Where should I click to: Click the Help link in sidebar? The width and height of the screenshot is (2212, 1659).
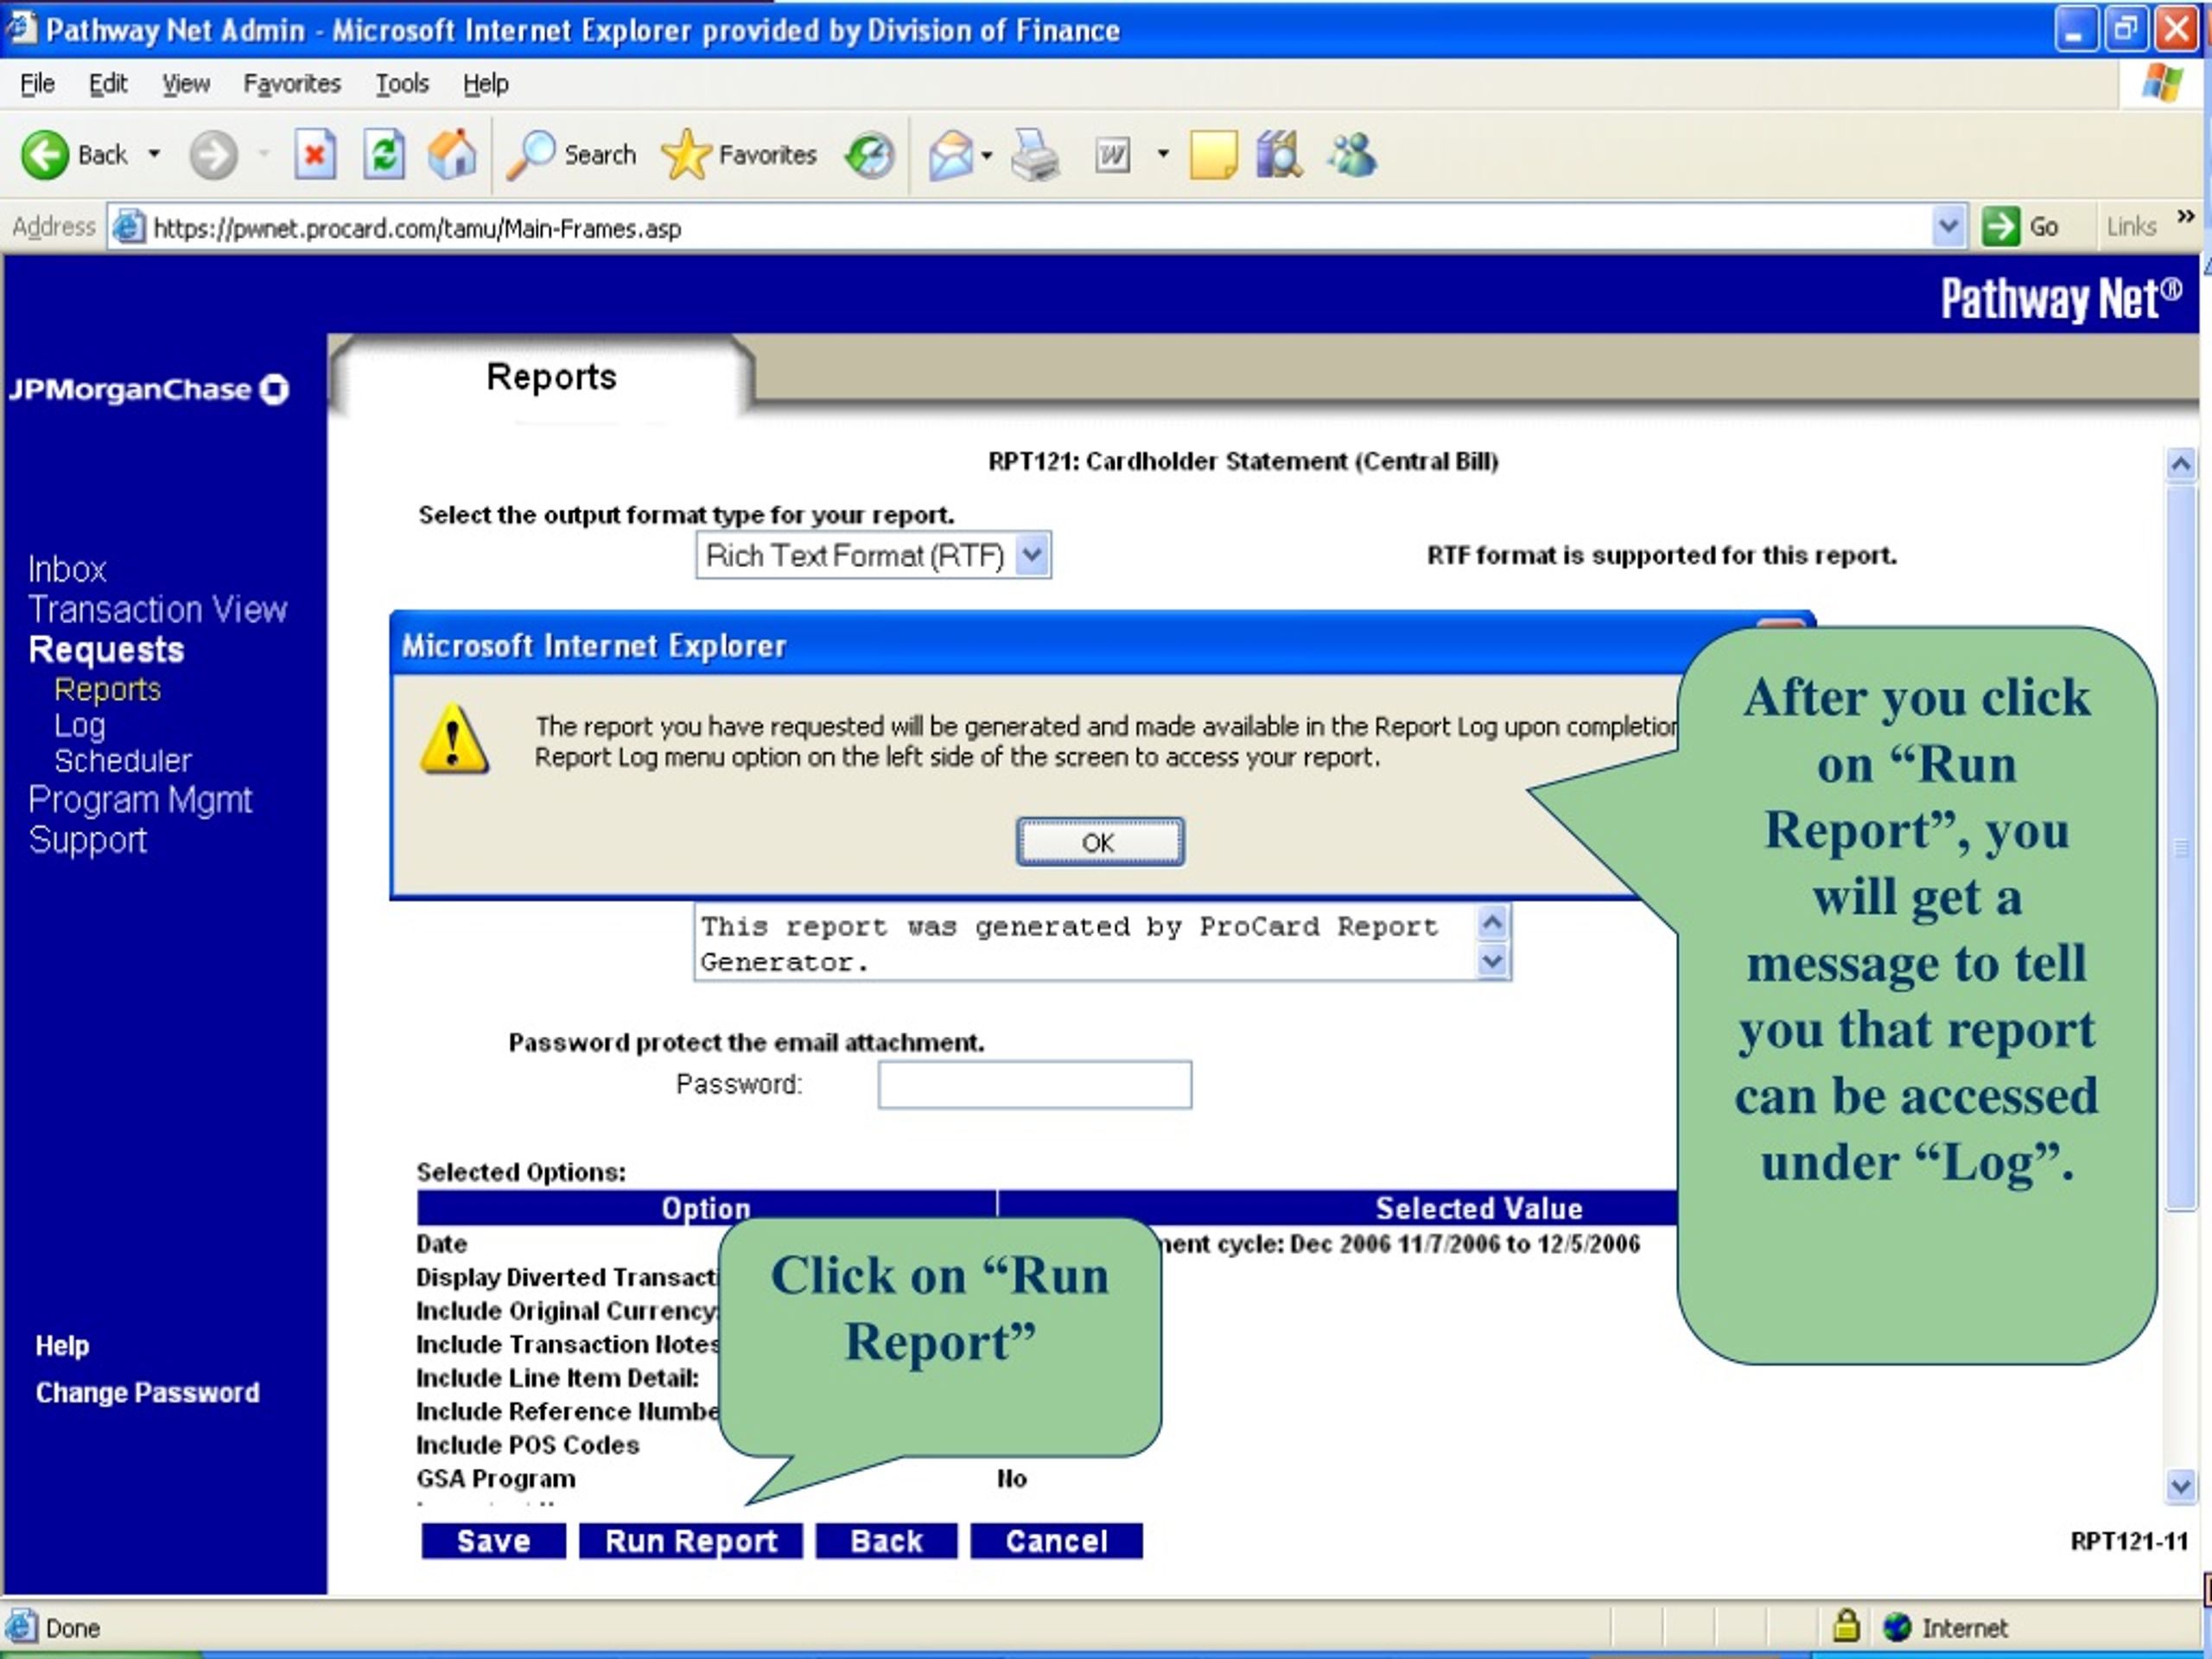[62, 1346]
